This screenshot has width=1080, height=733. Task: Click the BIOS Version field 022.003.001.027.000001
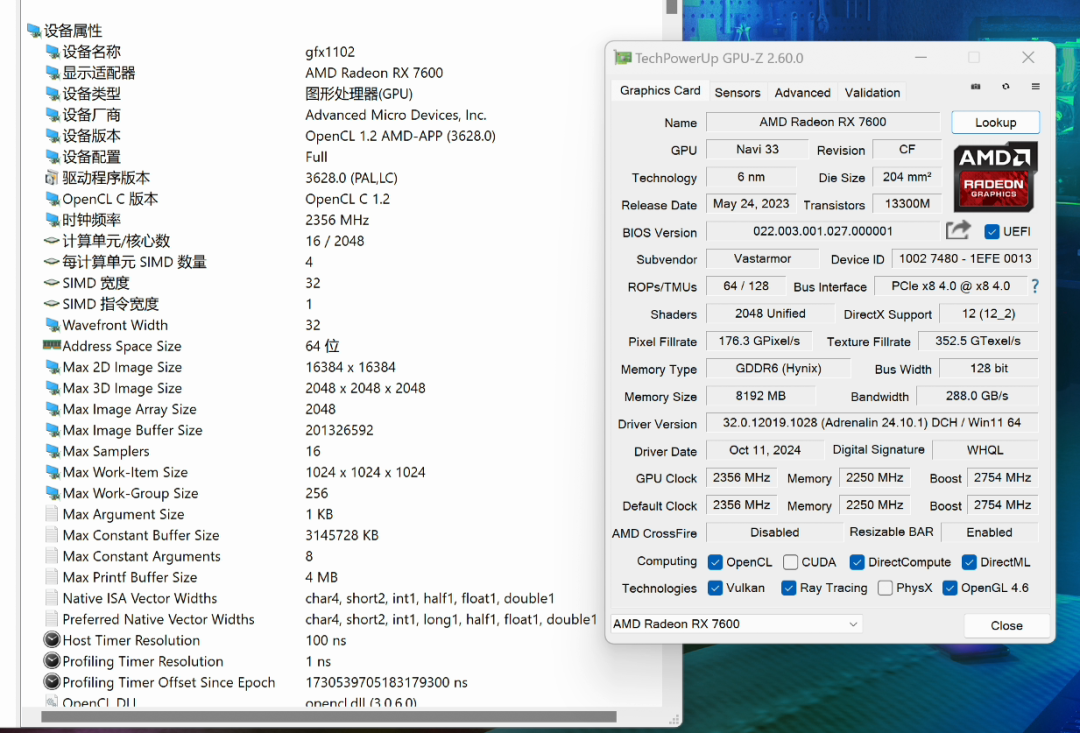coord(823,231)
